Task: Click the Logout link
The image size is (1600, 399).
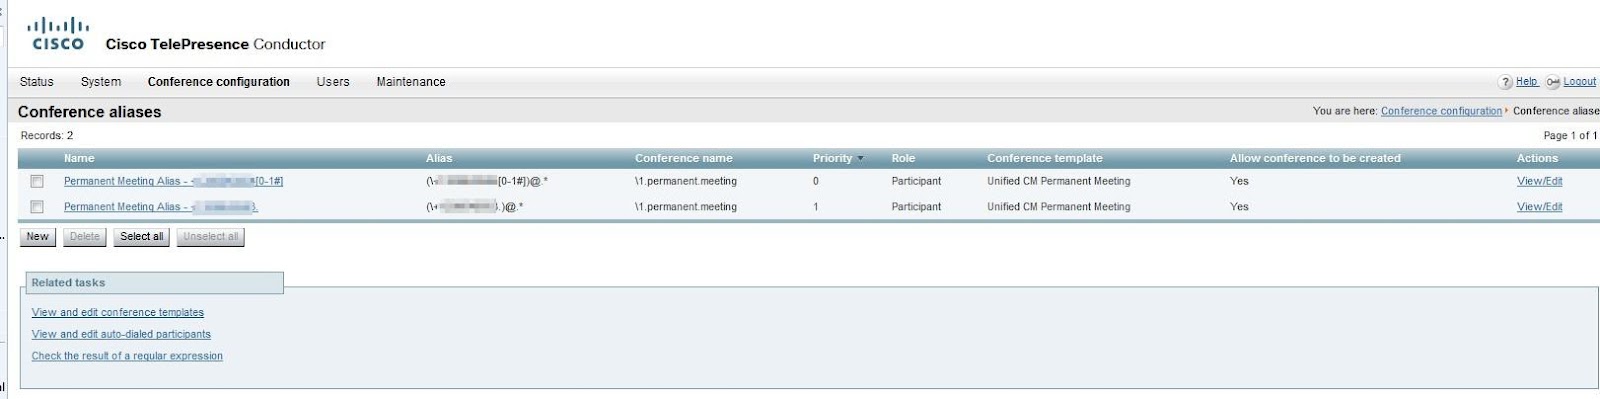Action: click(x=1580, y=82)
